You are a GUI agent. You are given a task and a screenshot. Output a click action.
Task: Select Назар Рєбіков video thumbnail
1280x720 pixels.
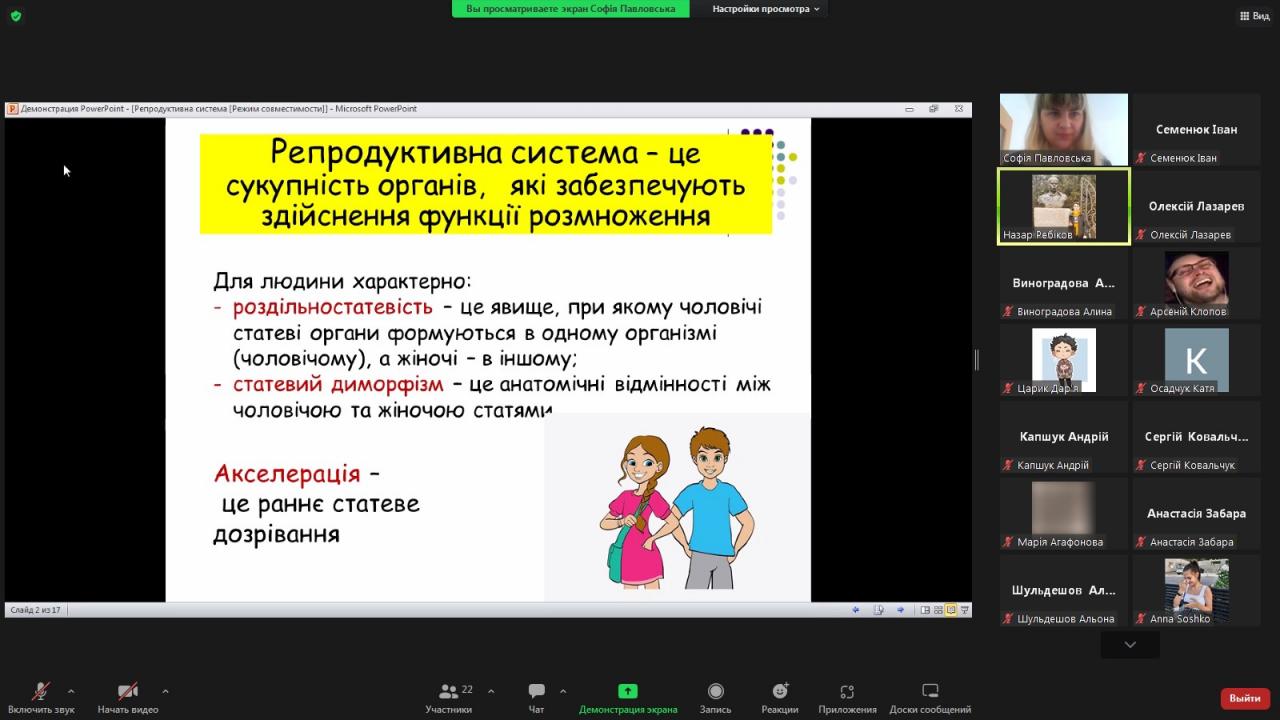(x=1064, y=206)
